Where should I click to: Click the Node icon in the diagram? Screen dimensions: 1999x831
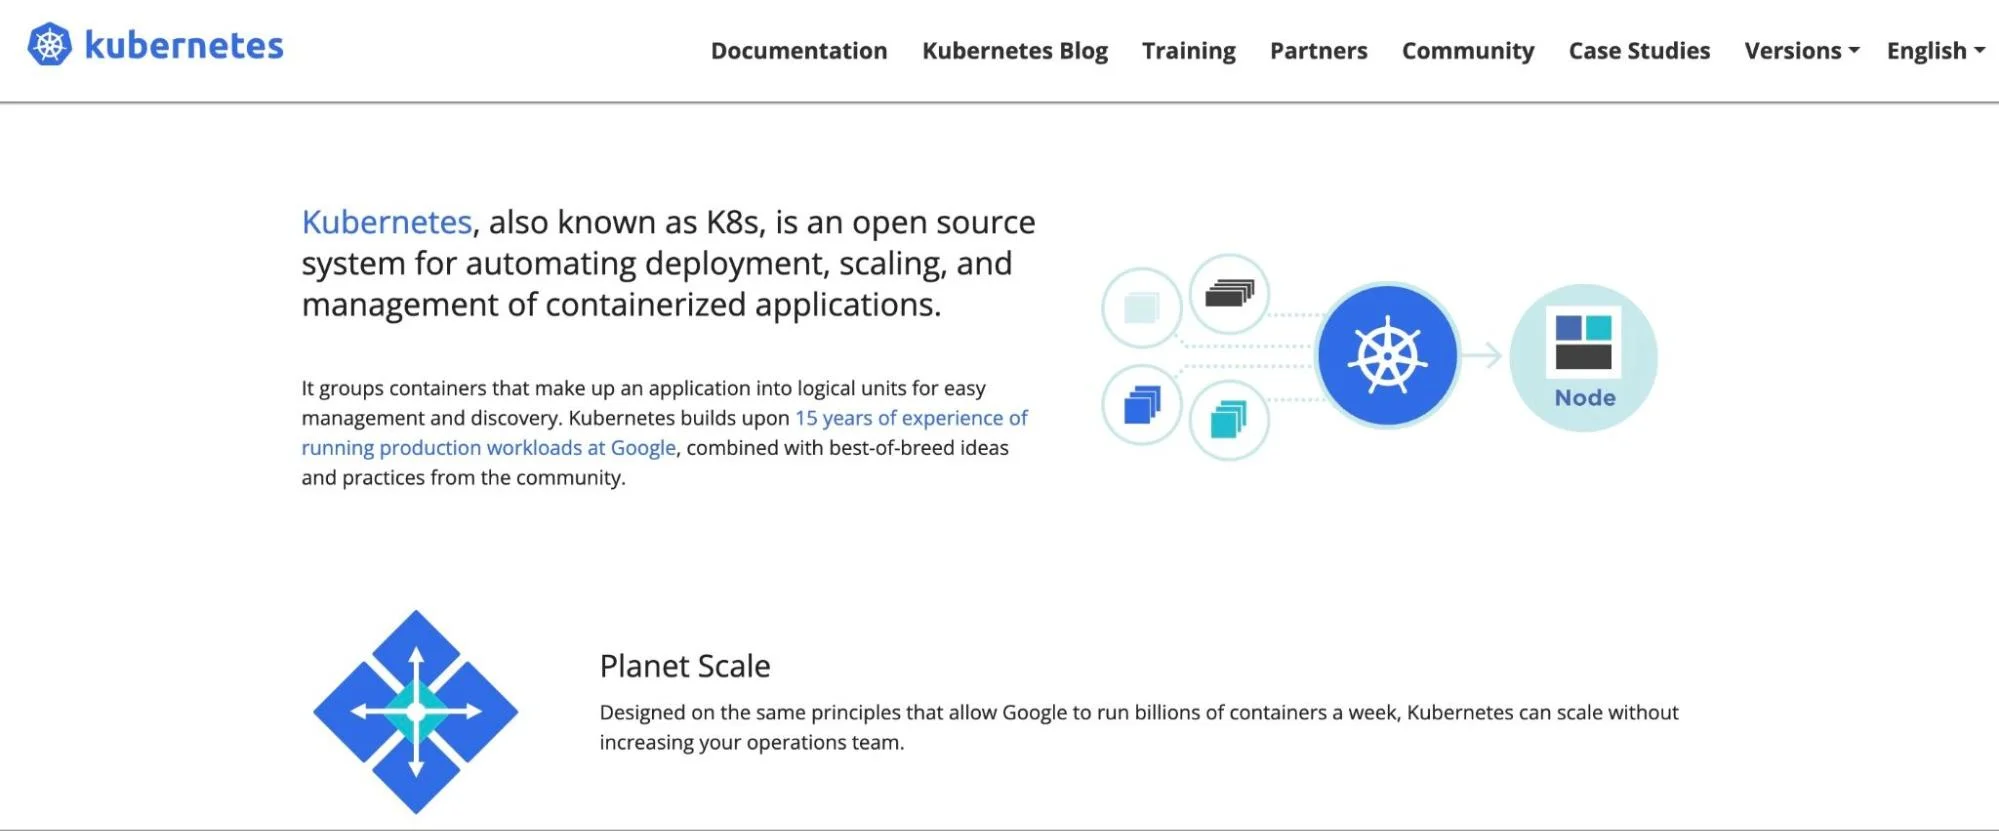(x=1583, y=358)
